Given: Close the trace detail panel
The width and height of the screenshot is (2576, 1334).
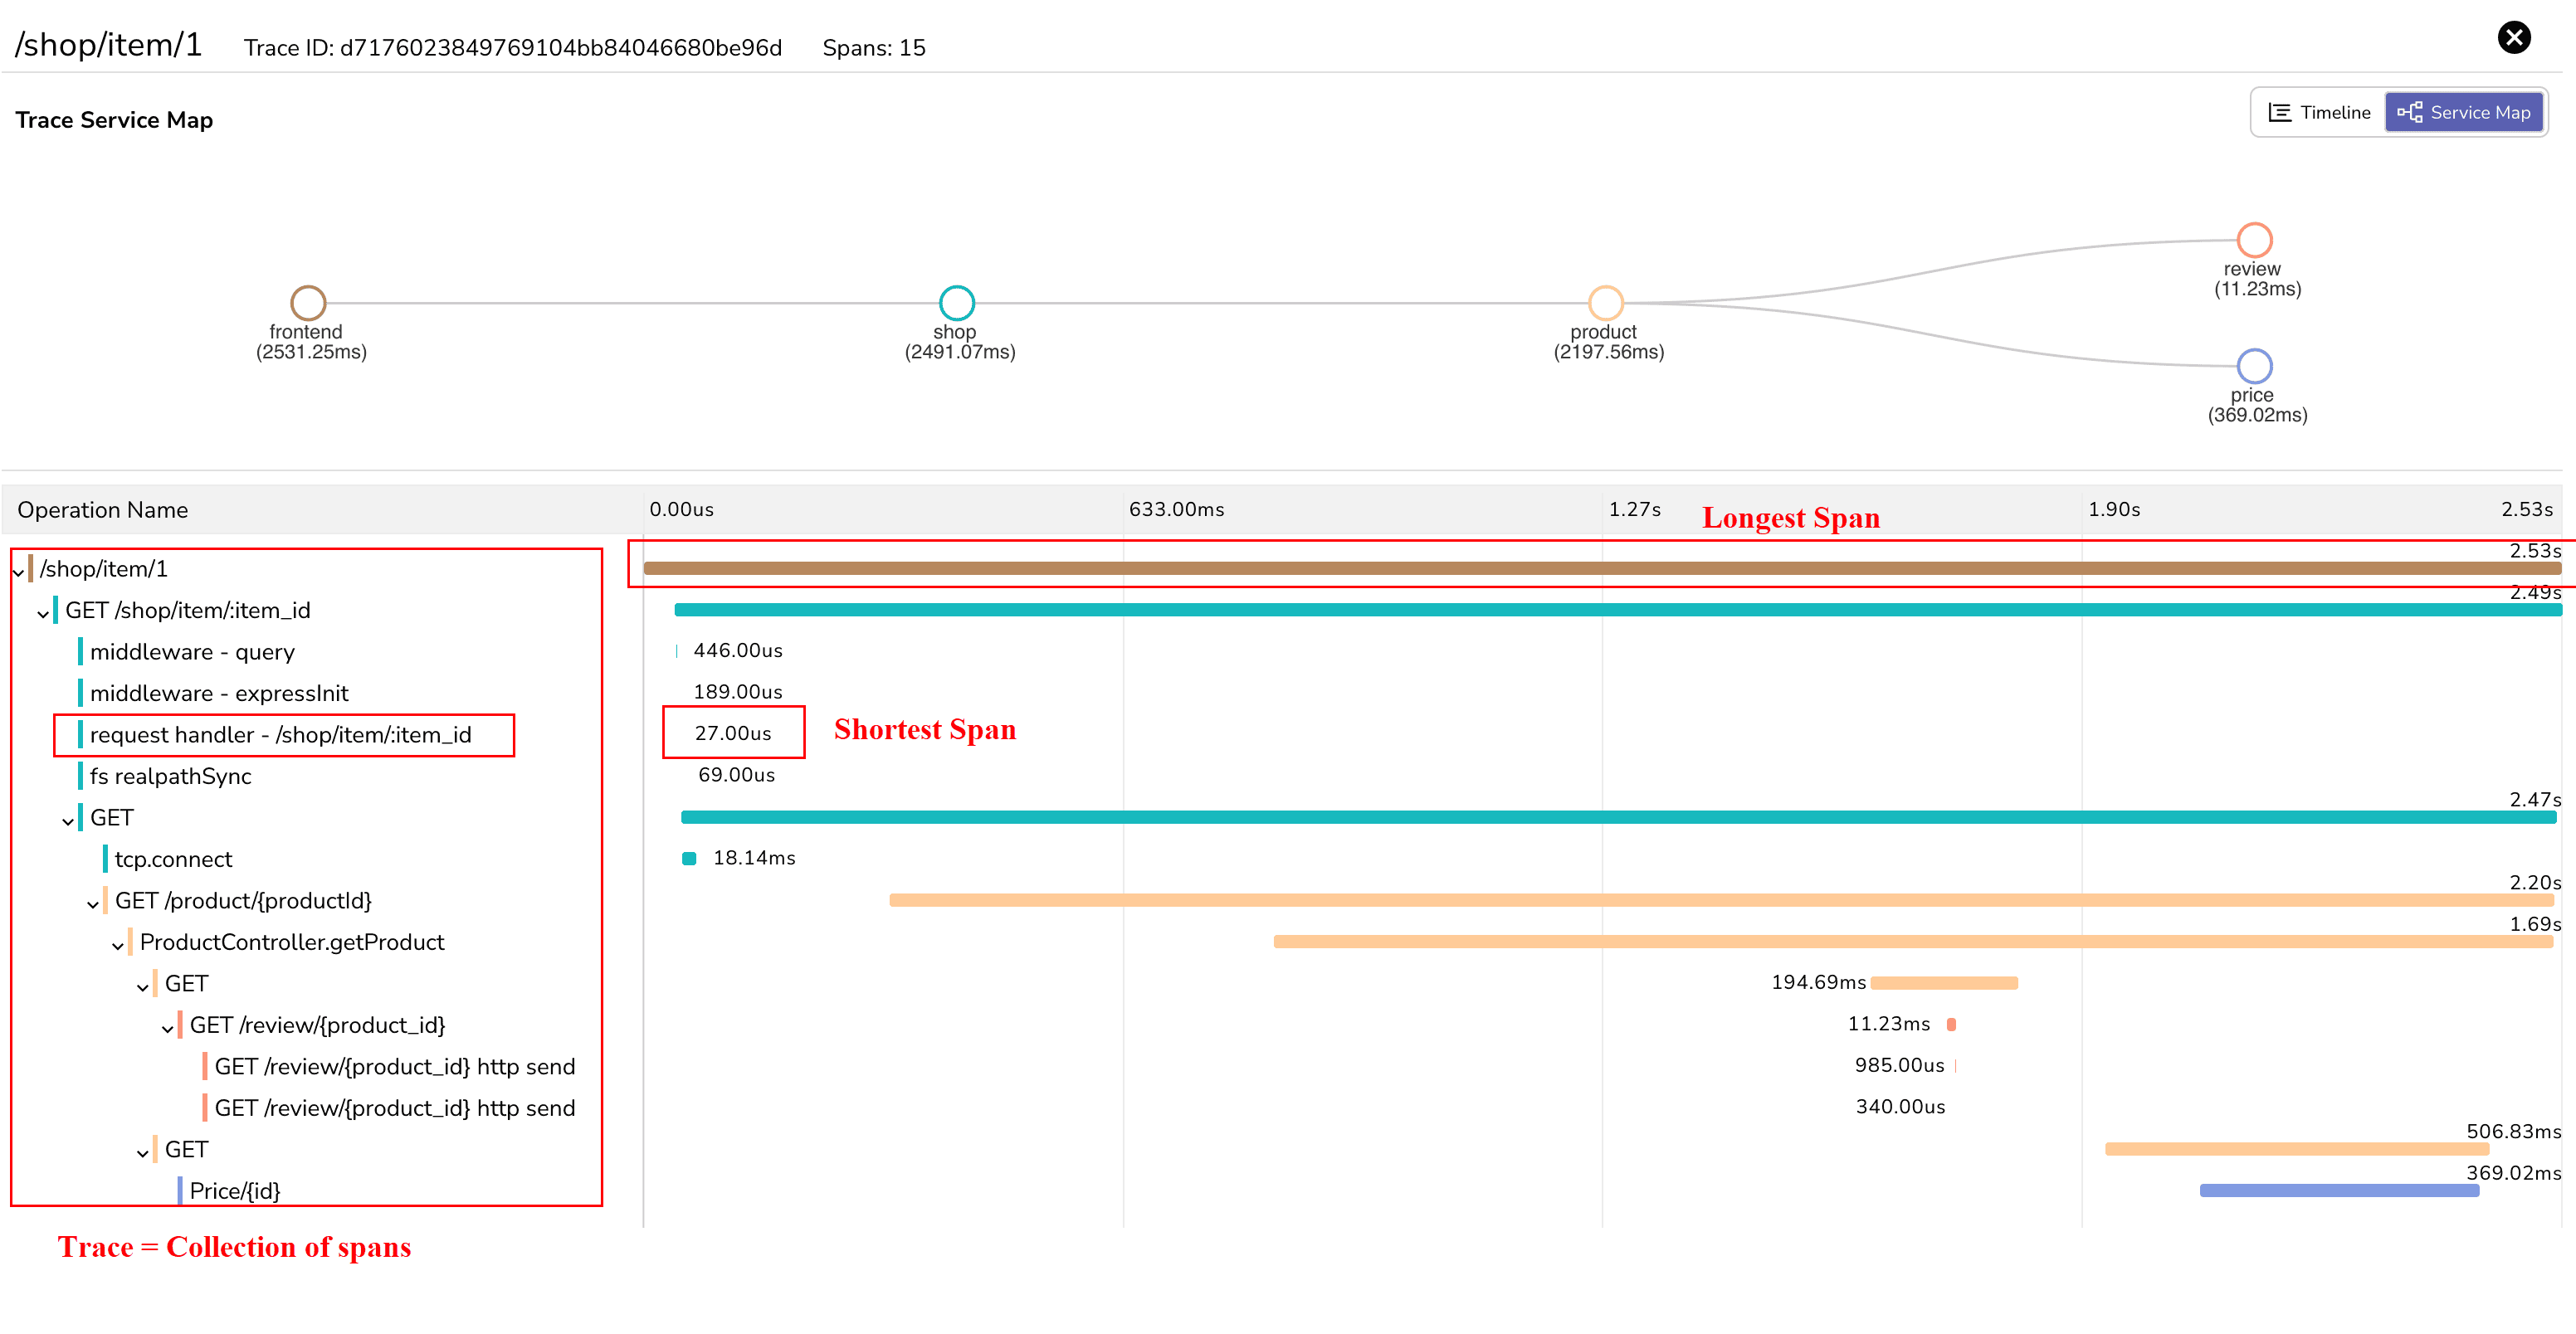Looking at the screenshot, I should point(2514,38).
